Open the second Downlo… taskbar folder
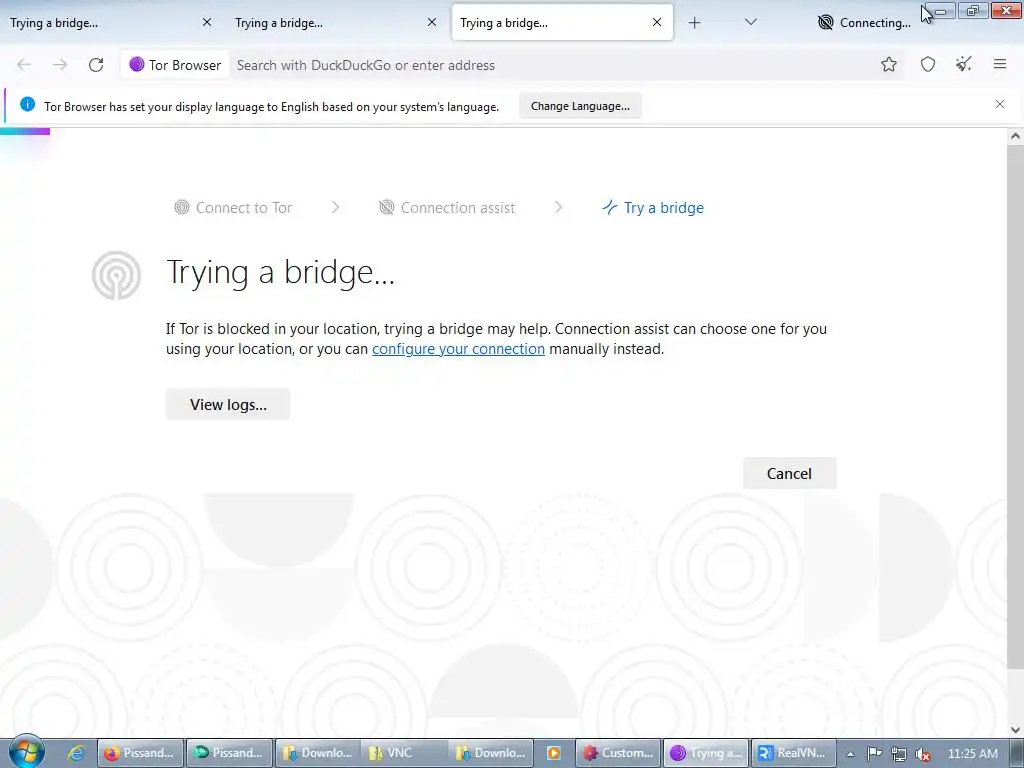This screenshot has height=768, width=1024. [x=492, y=753]
